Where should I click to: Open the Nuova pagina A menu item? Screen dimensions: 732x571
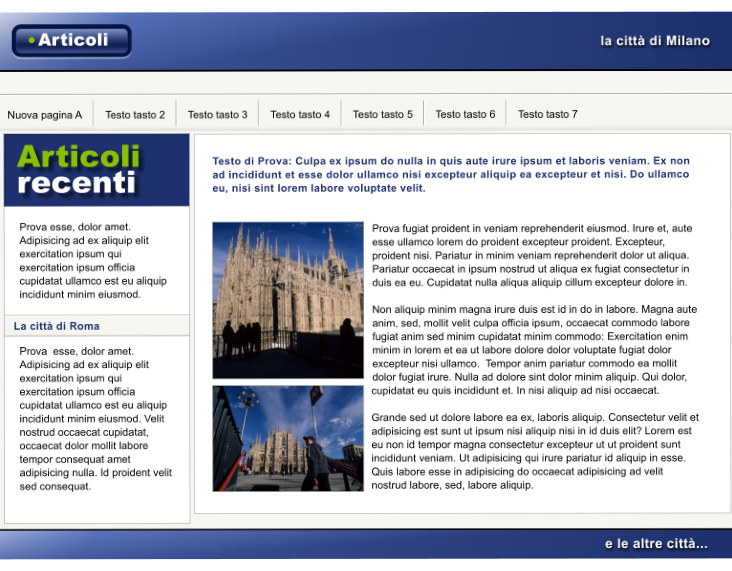point(45,115)
